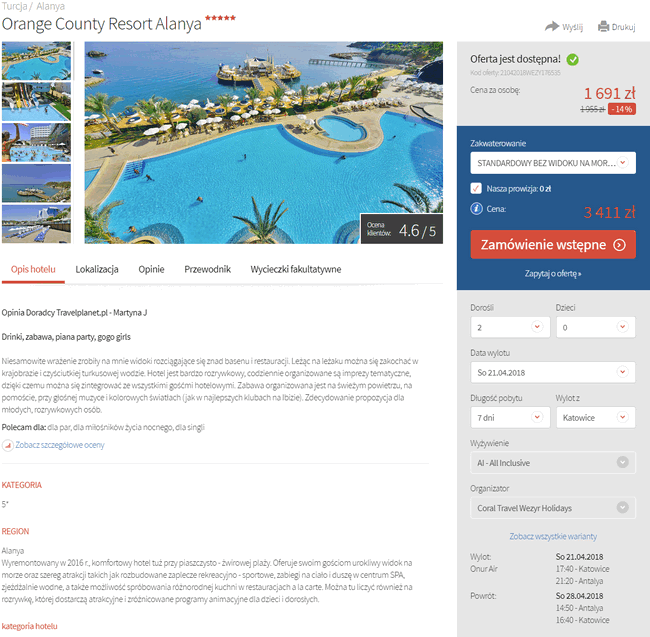This screenshot has width=650, height=637.
Task: Click the hotel title Orange County Resort Alanya
Action: (x=102, y=24)
